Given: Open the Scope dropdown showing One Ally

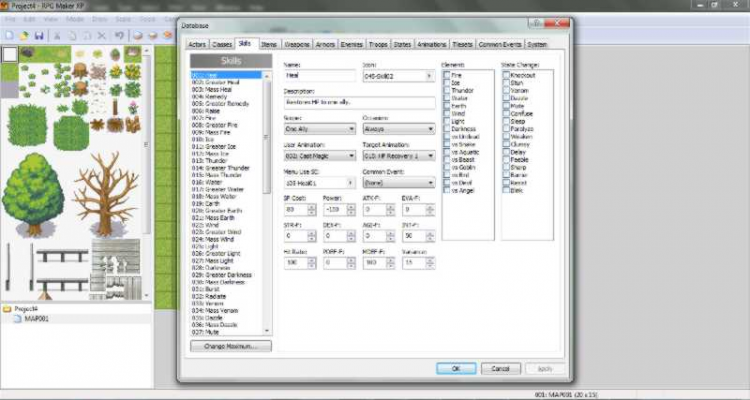Looking at the screenshot, I should tap(320, 129).
